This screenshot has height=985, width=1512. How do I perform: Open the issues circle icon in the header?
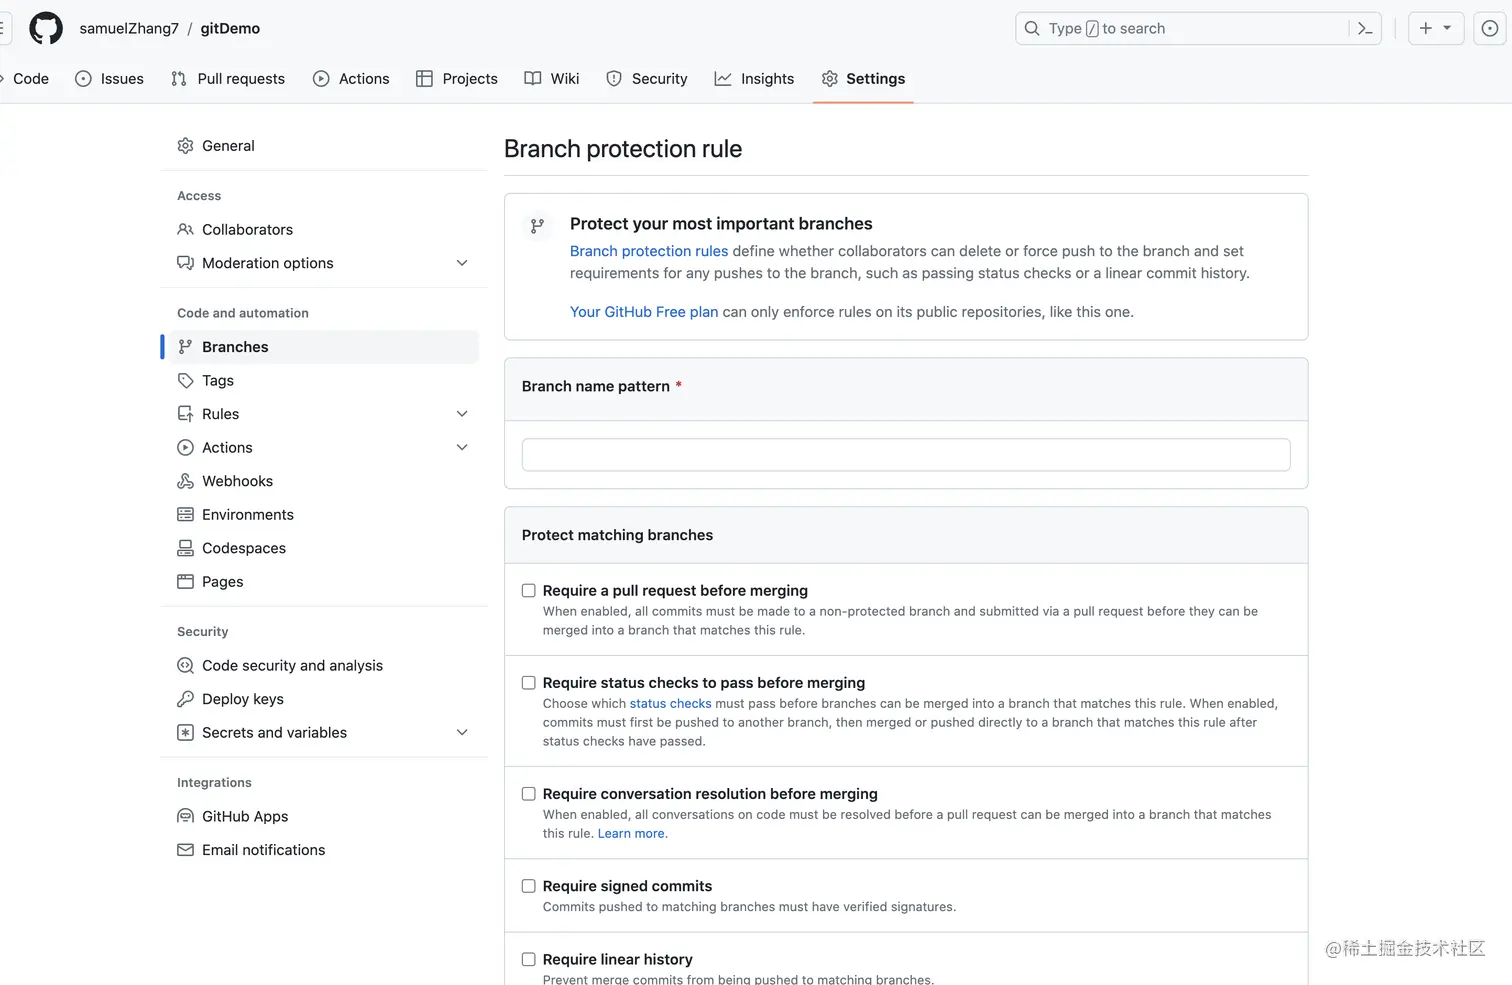[x=1489, y=28]
